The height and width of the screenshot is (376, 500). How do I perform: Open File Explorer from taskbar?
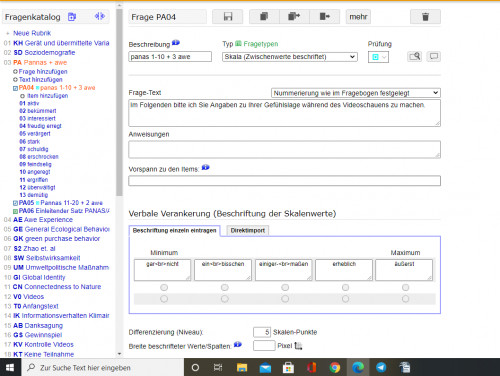pyautogui.click(x=242, y=368)
